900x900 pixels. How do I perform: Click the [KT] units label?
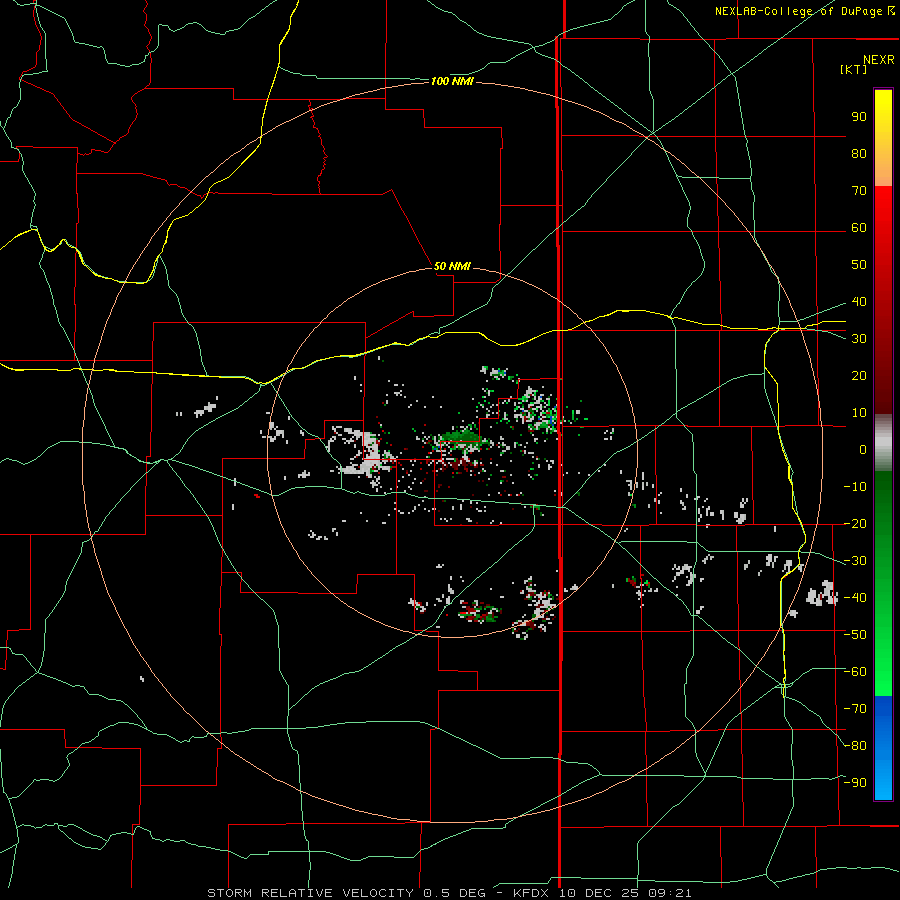click(x=854, y=69)
